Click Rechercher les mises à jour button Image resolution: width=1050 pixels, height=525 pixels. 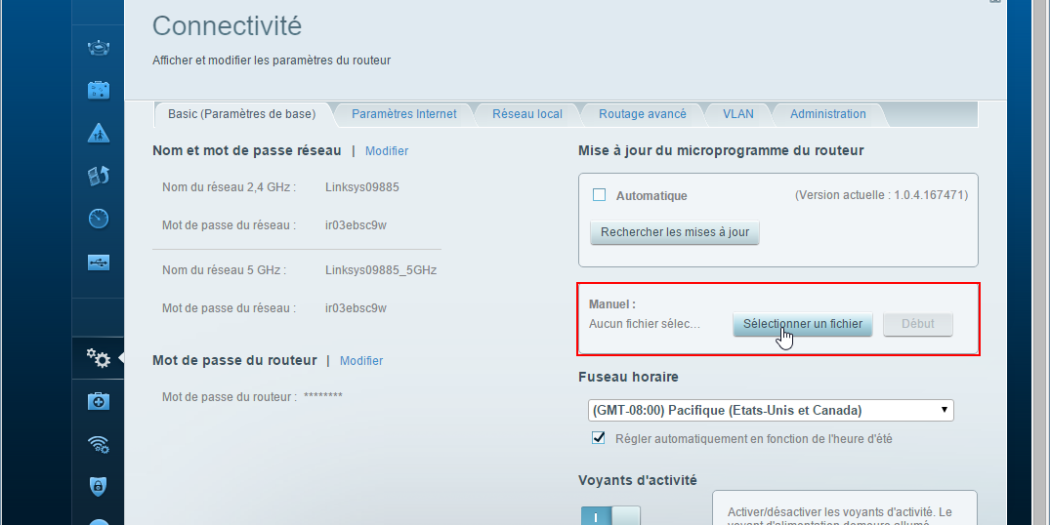click(x=675, y=232)
